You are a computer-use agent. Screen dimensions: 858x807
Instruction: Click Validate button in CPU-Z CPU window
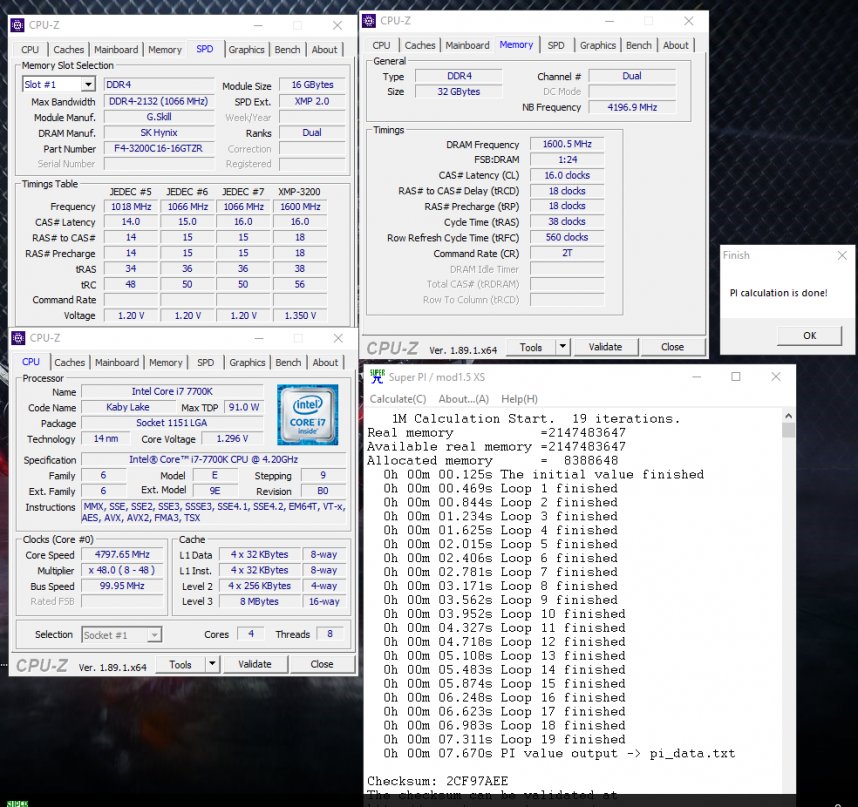pyautogui.click(x=254, y=664)
